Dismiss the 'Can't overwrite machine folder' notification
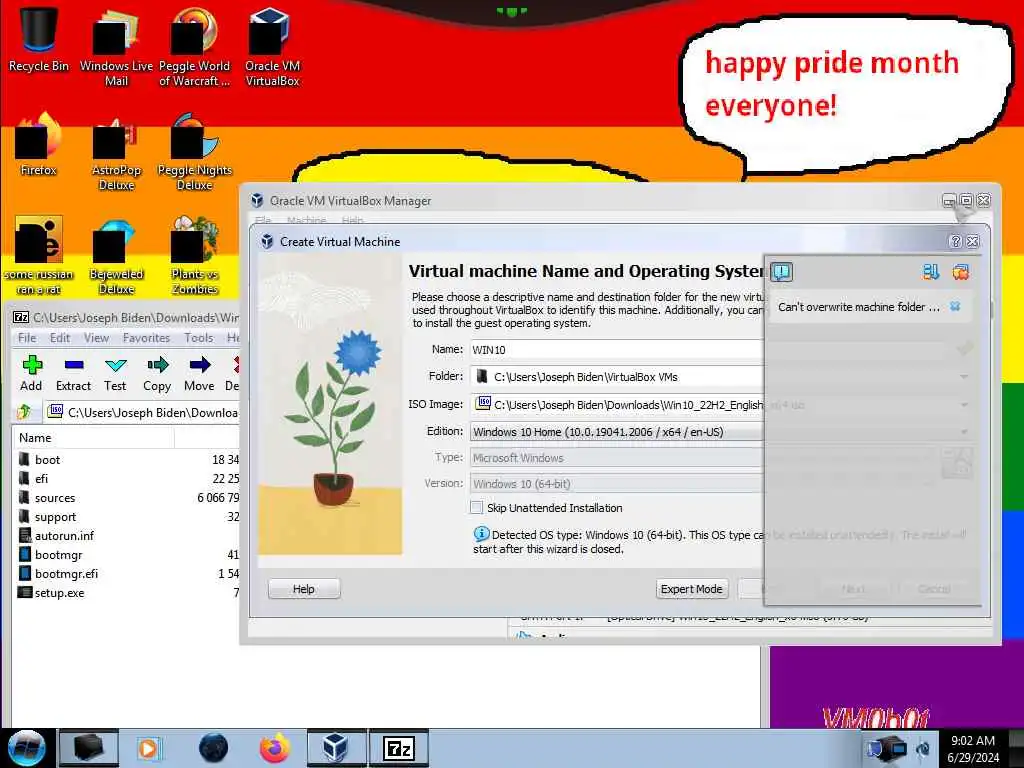1024x768 pixels. pyautogui.click(x=955, y=306)
